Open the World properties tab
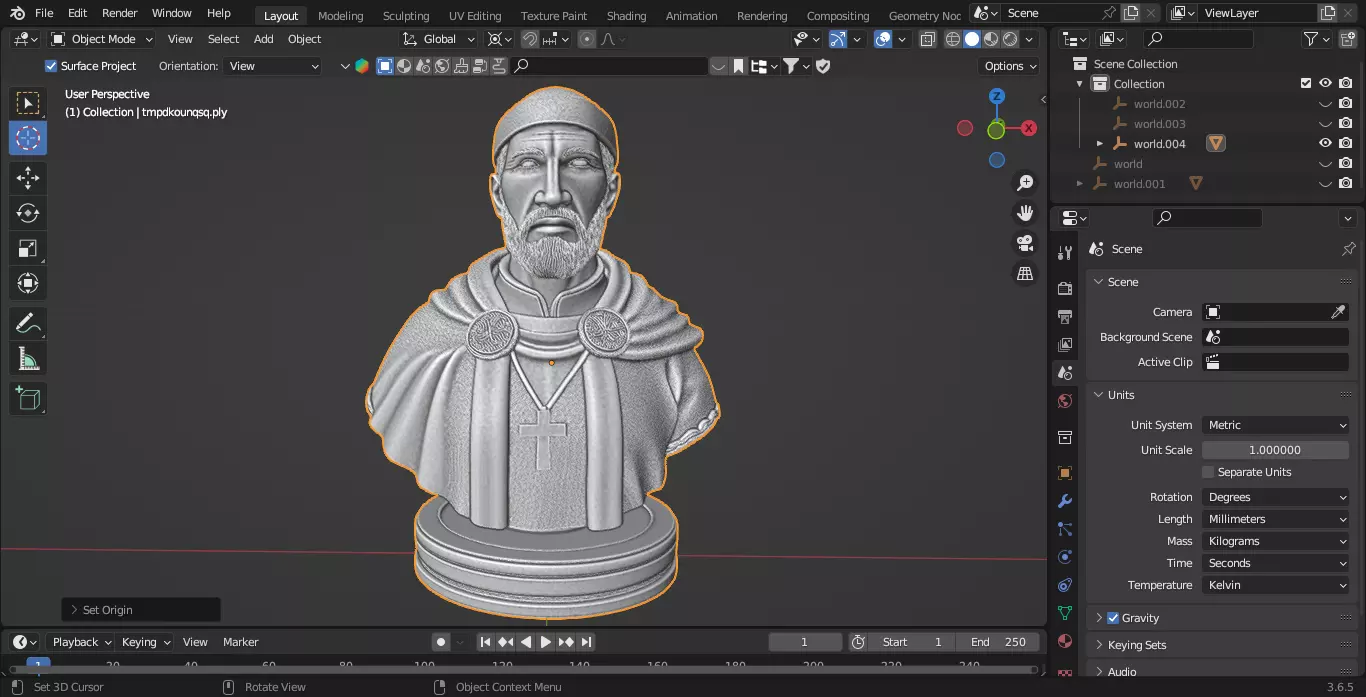 1065,401
